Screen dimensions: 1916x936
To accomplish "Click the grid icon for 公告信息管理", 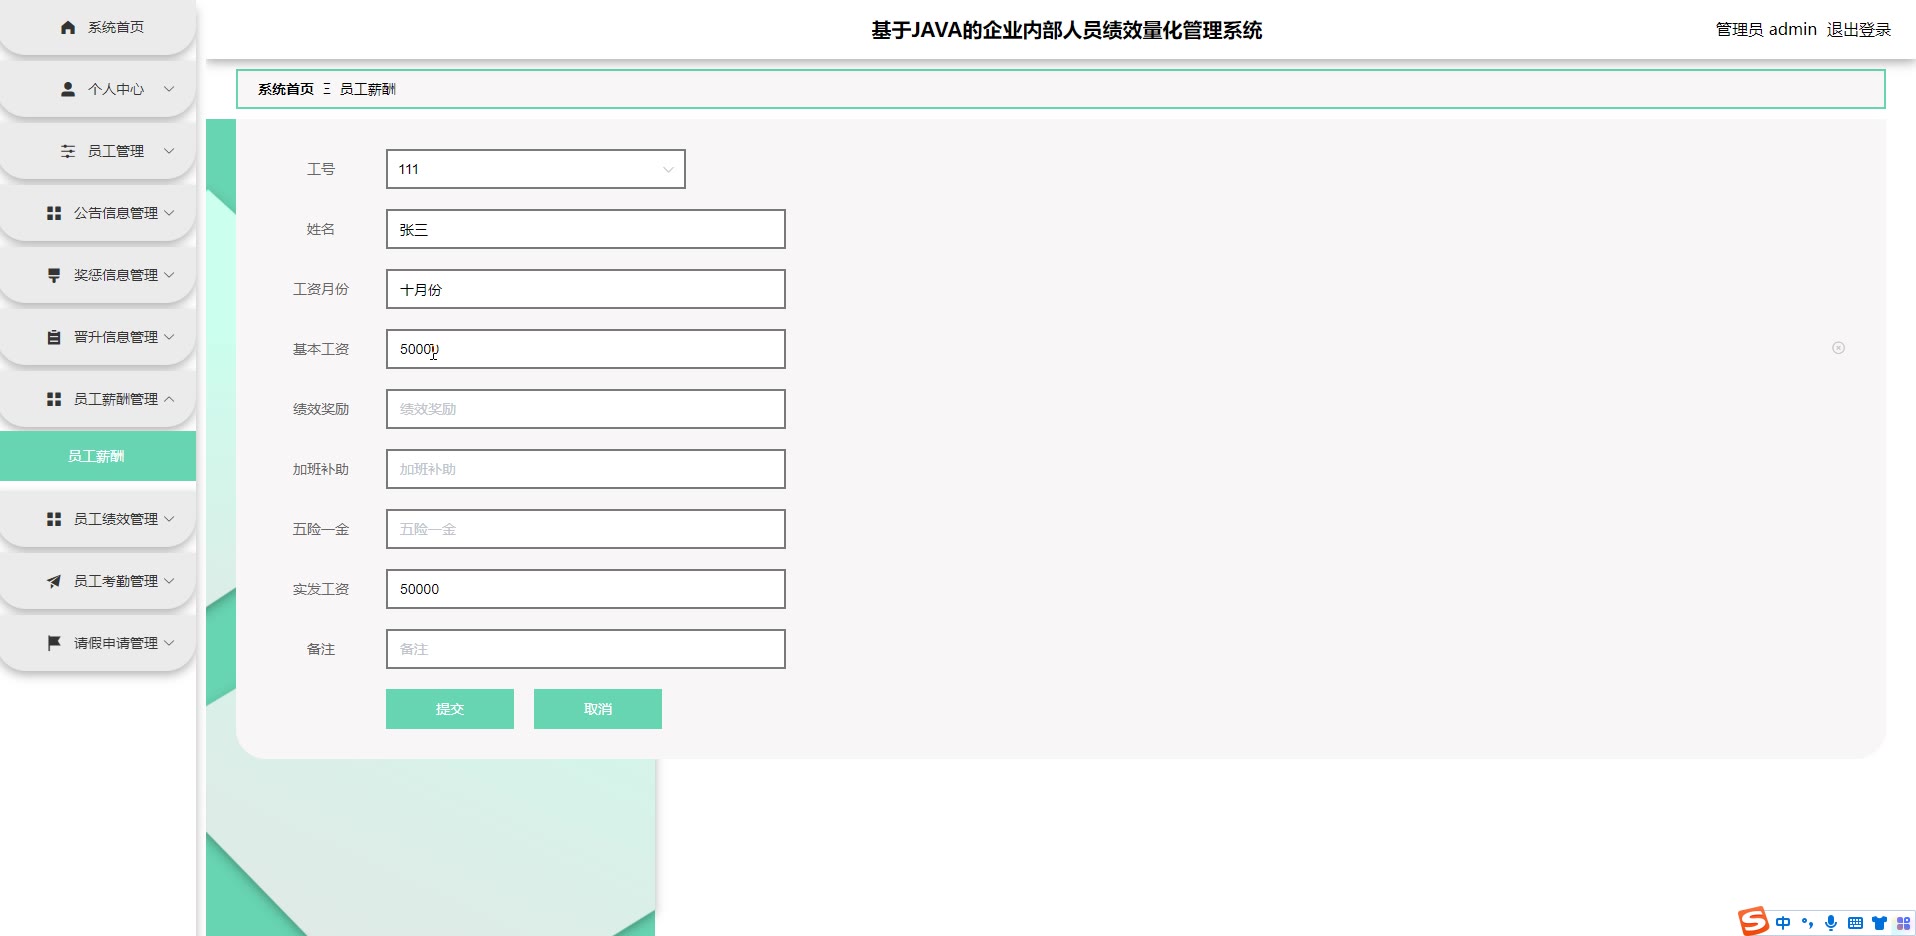I will pyautogui.click(x=54, y=213).
